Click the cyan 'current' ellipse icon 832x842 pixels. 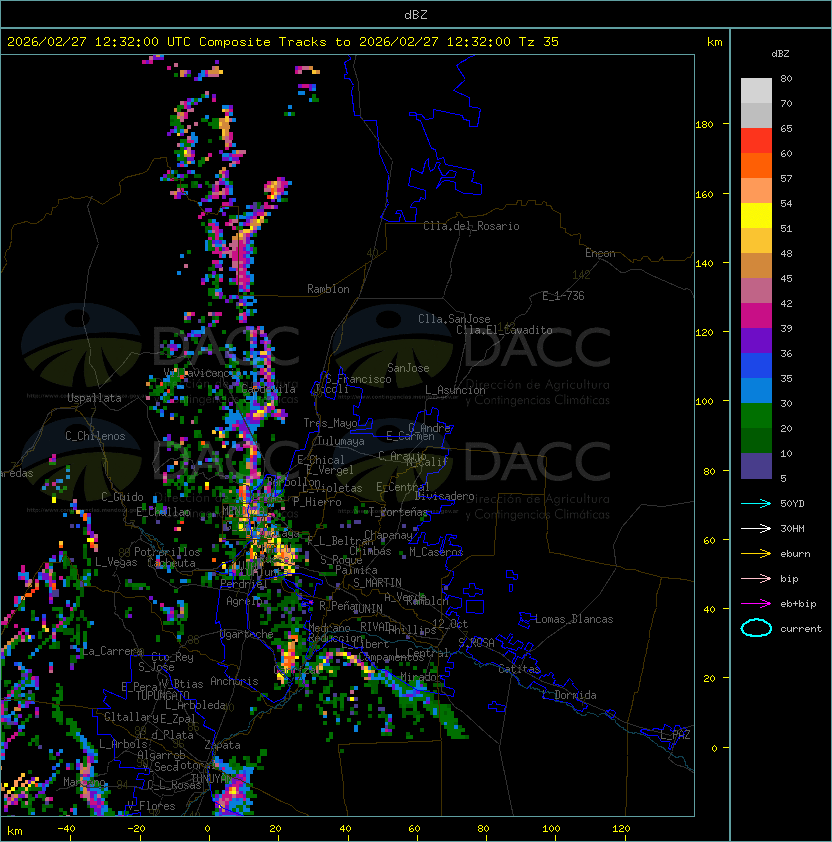tap(756, 628)
